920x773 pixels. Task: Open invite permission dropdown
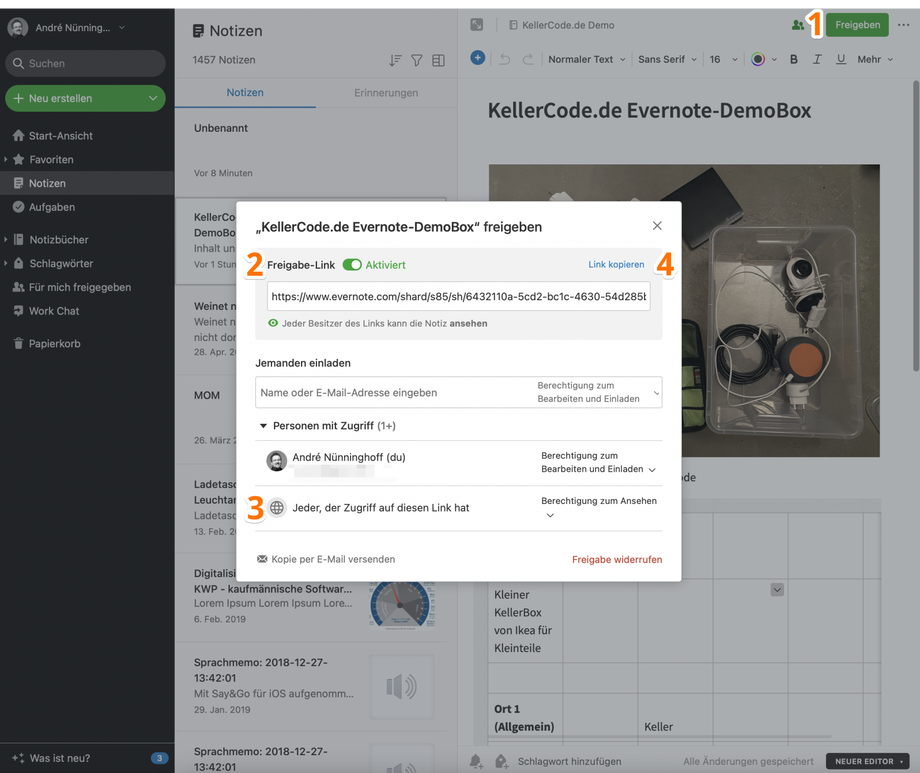598,392
